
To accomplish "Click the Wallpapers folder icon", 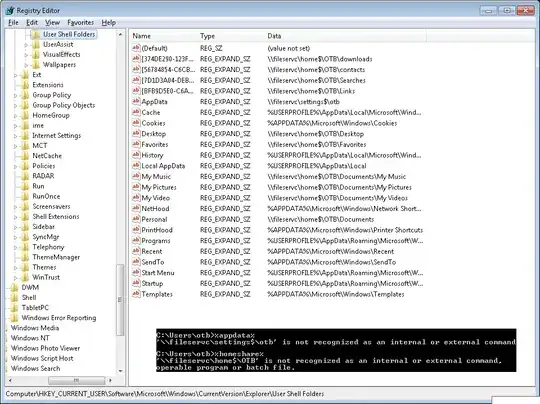I will tap(36, 65).
